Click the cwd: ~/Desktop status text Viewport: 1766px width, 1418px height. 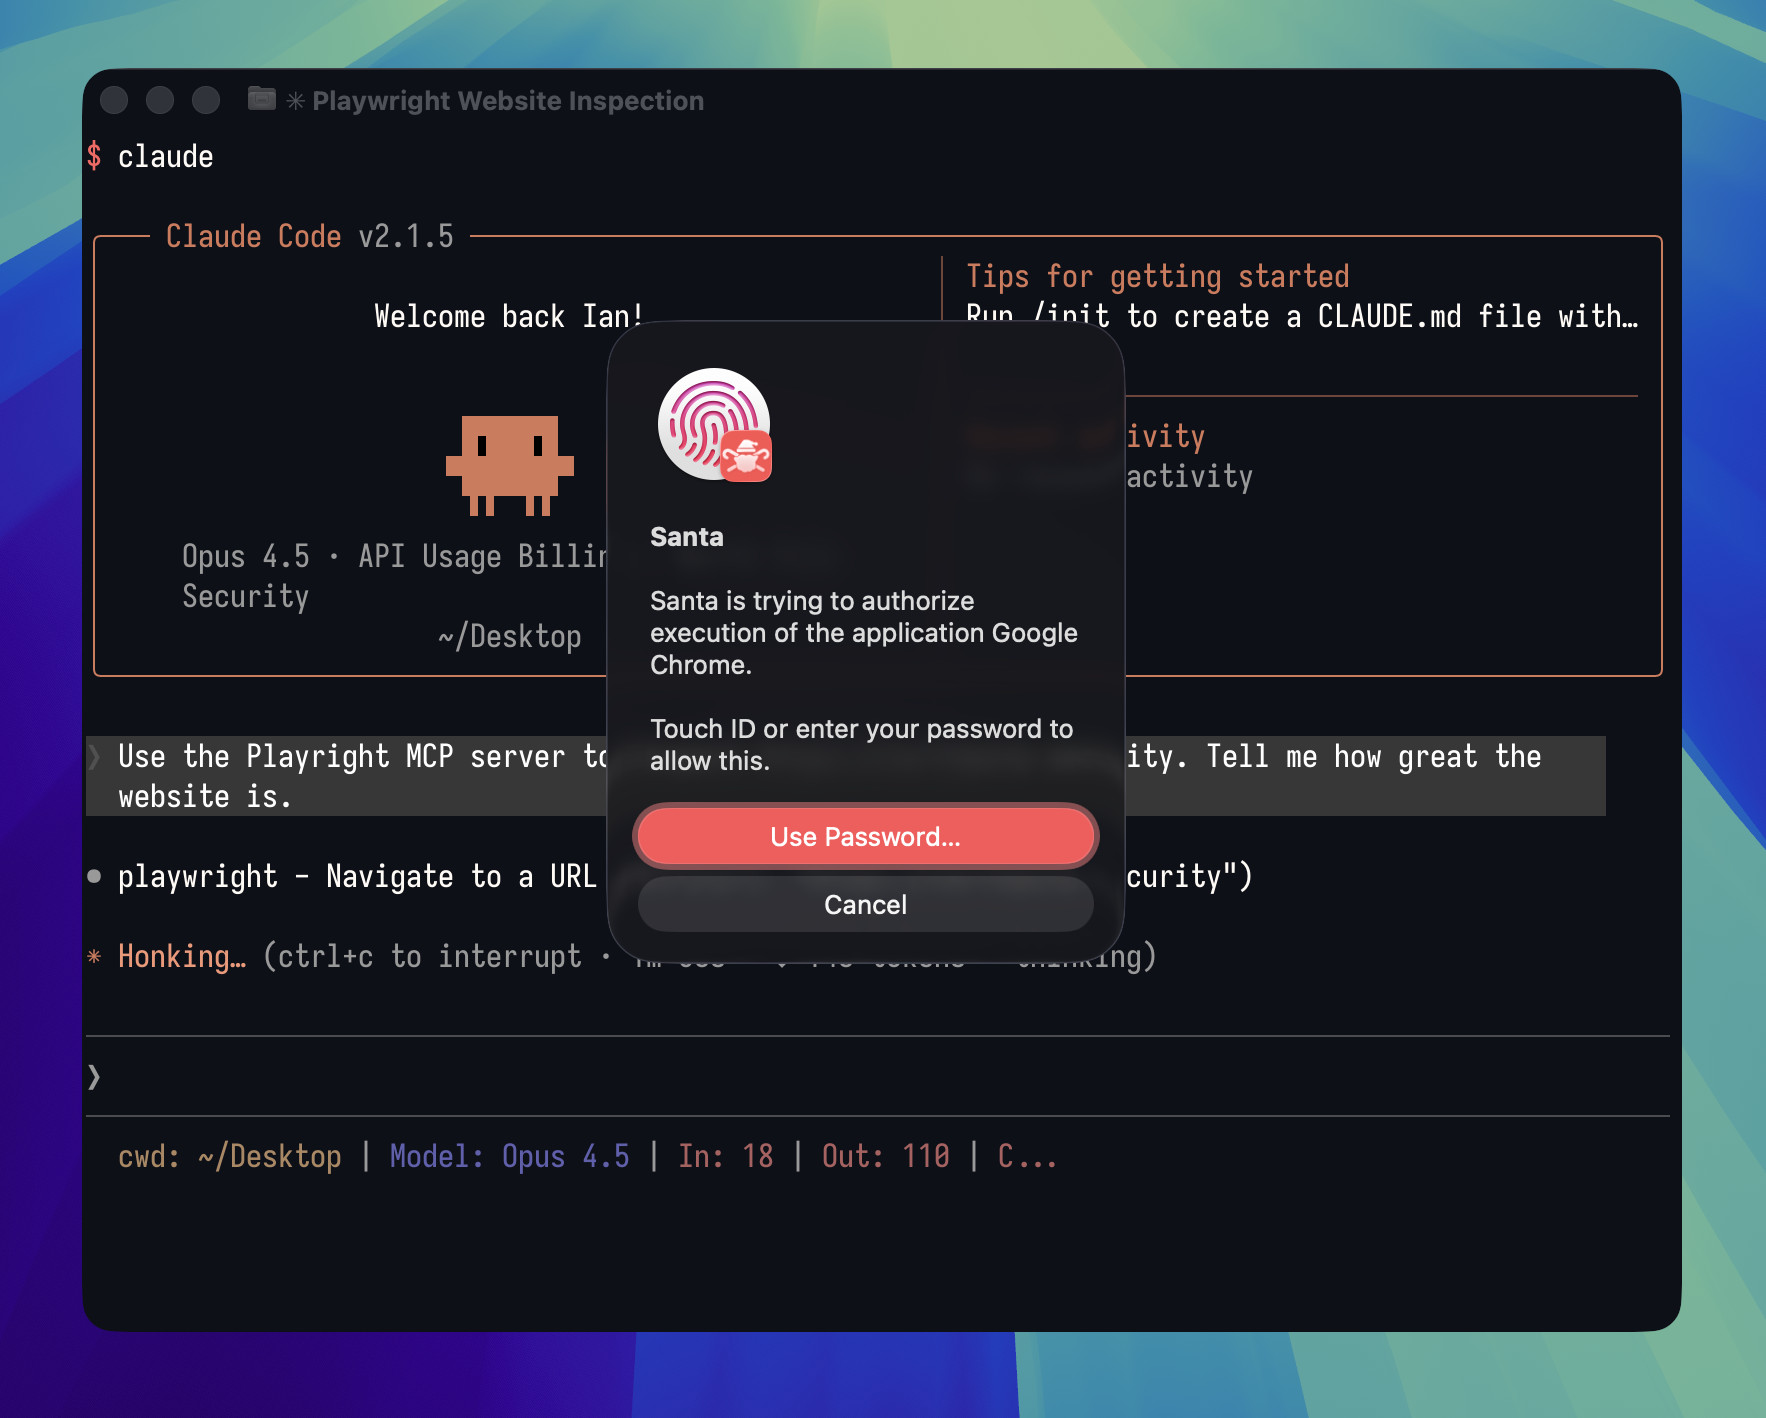[229, 1156]
